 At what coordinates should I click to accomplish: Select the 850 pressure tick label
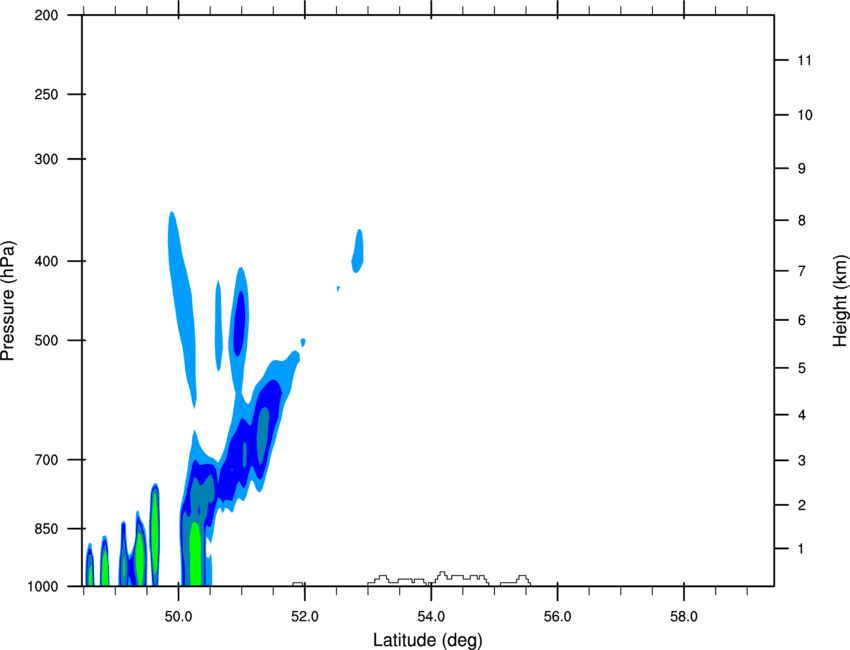pos(46,529)
